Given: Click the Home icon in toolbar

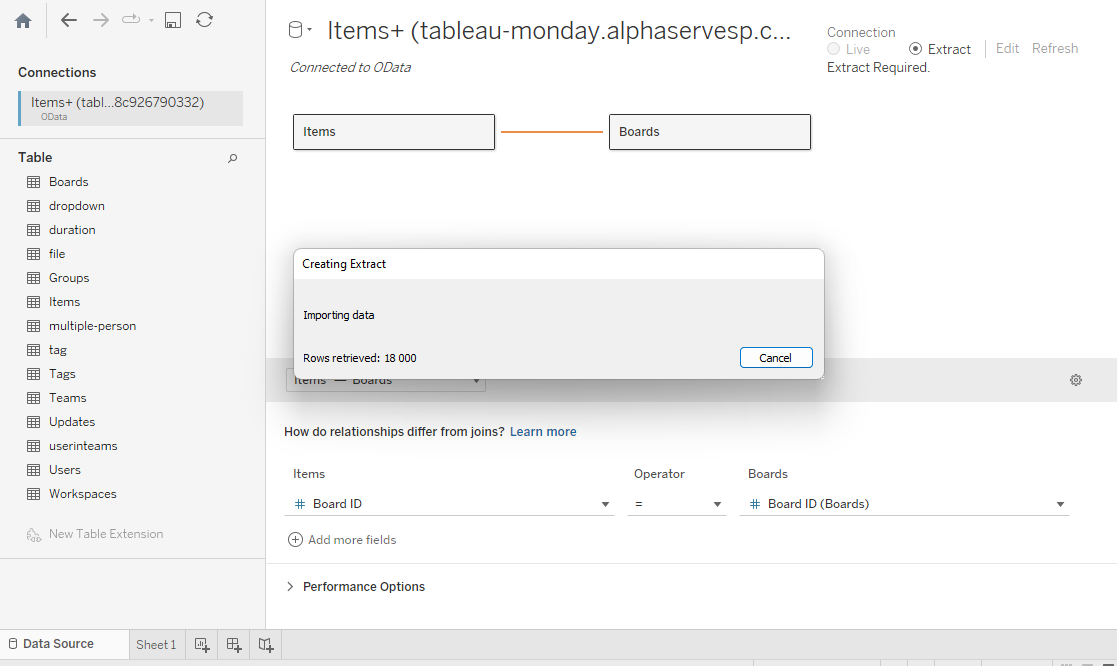Looking at the screenshot, I should tap(23, 20).
